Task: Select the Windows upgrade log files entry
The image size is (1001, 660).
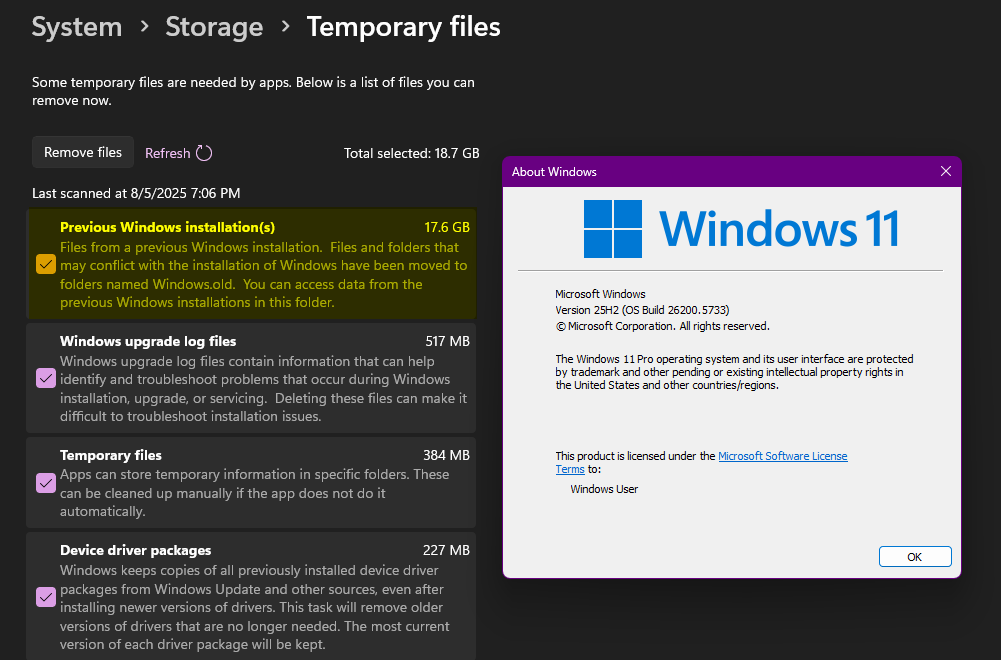Action: click(x=251, y=378)
